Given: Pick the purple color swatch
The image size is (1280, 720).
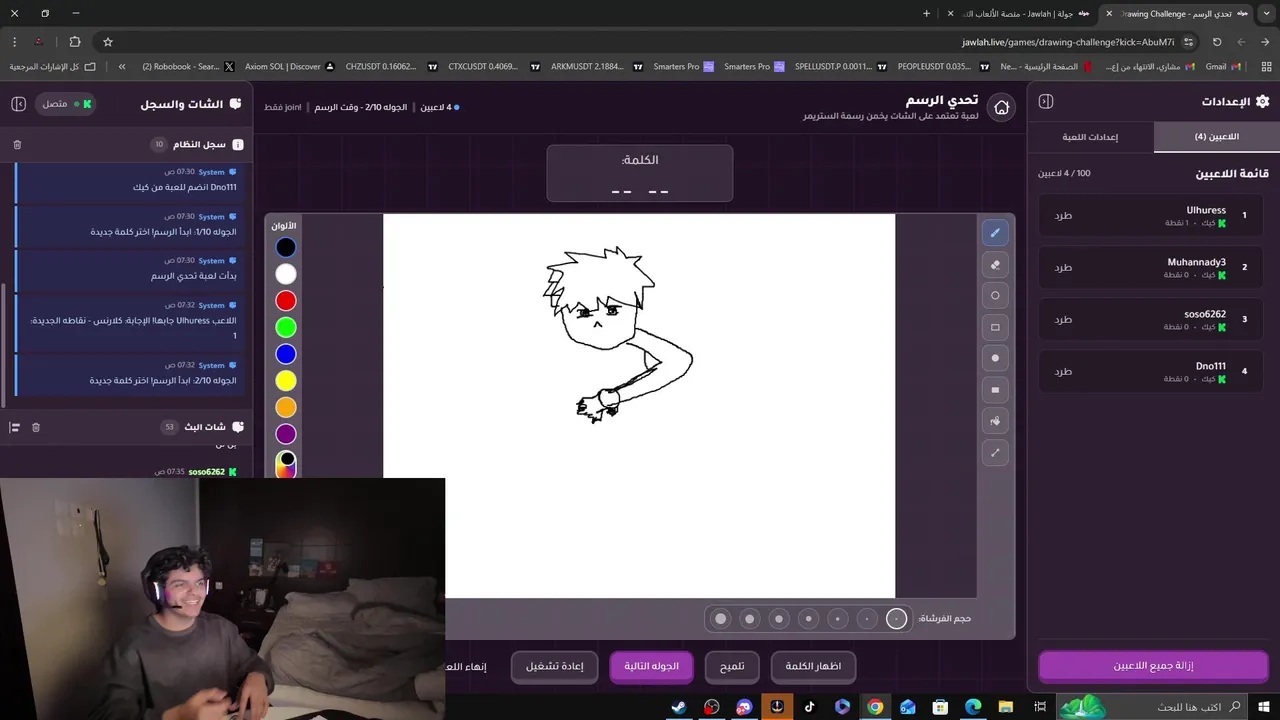Looking at the screenshot, I should pyautogui.click(x=286, y=434).
